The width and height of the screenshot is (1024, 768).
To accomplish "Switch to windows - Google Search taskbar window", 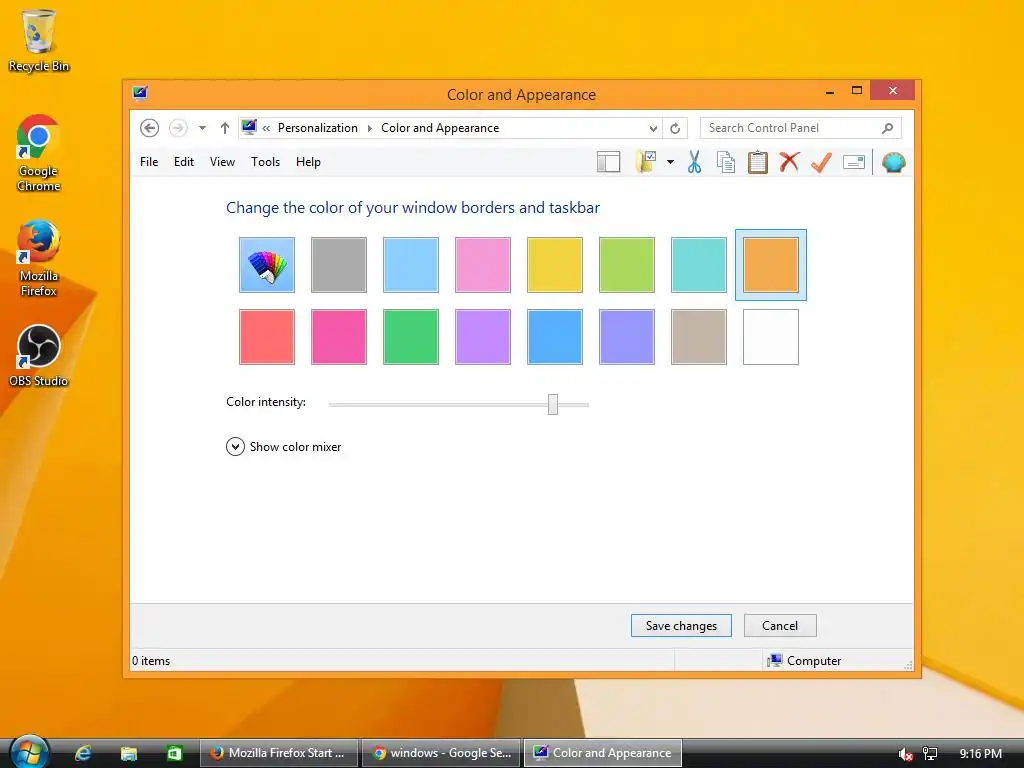I will pos(441,753).
